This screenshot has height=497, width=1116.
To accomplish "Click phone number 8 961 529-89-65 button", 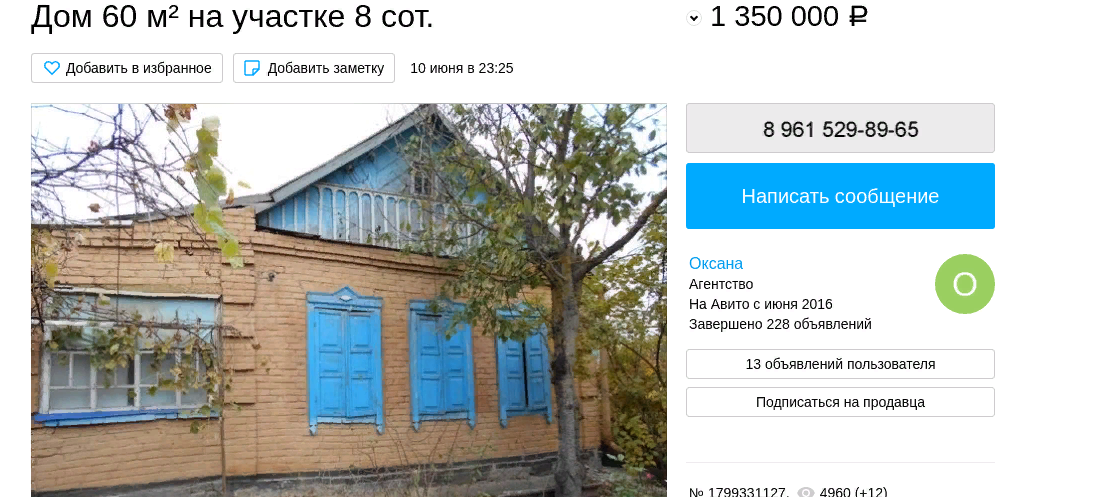I will (840, 128).
